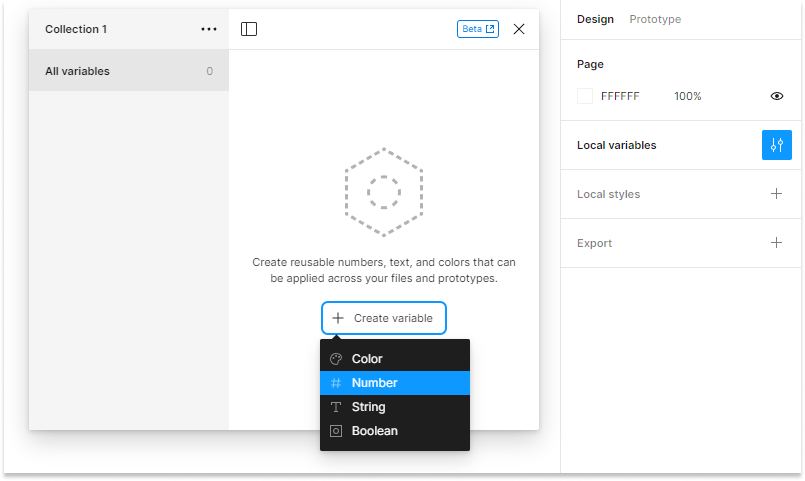Click the T icon beside String

[x=336, y=407]
